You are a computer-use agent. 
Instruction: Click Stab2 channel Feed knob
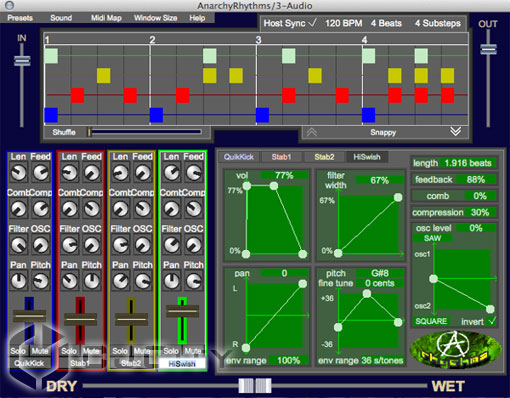[143, 173]
